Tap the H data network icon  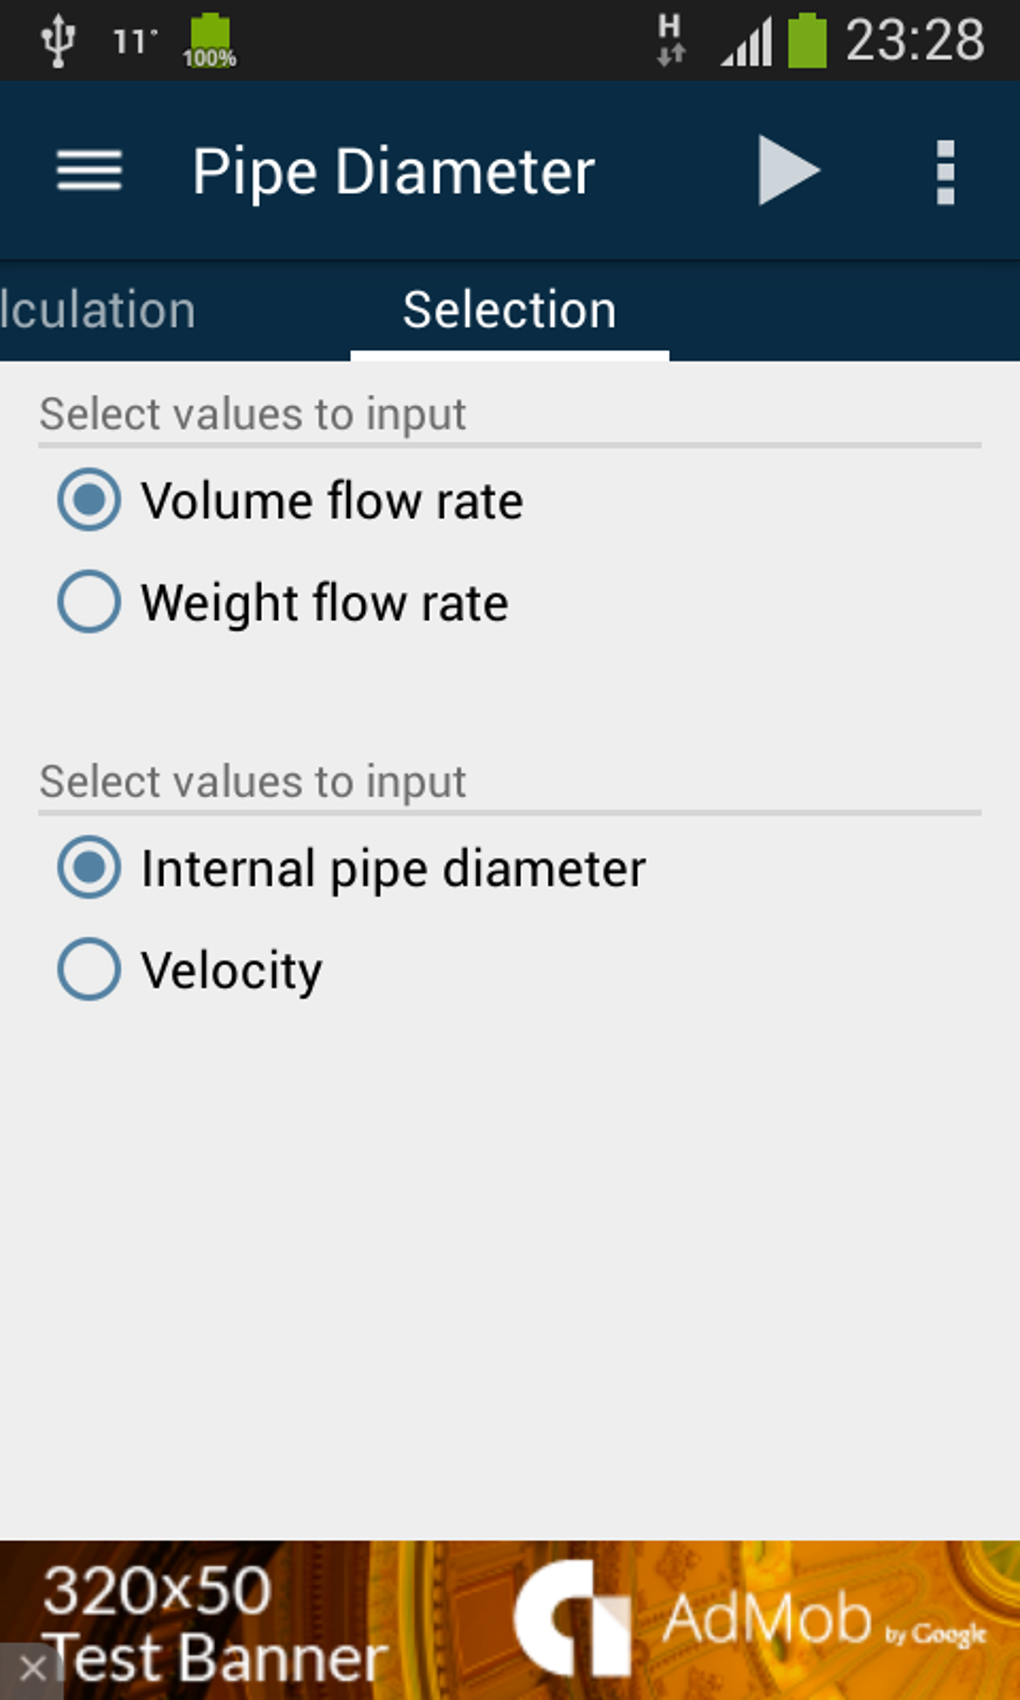670,40
